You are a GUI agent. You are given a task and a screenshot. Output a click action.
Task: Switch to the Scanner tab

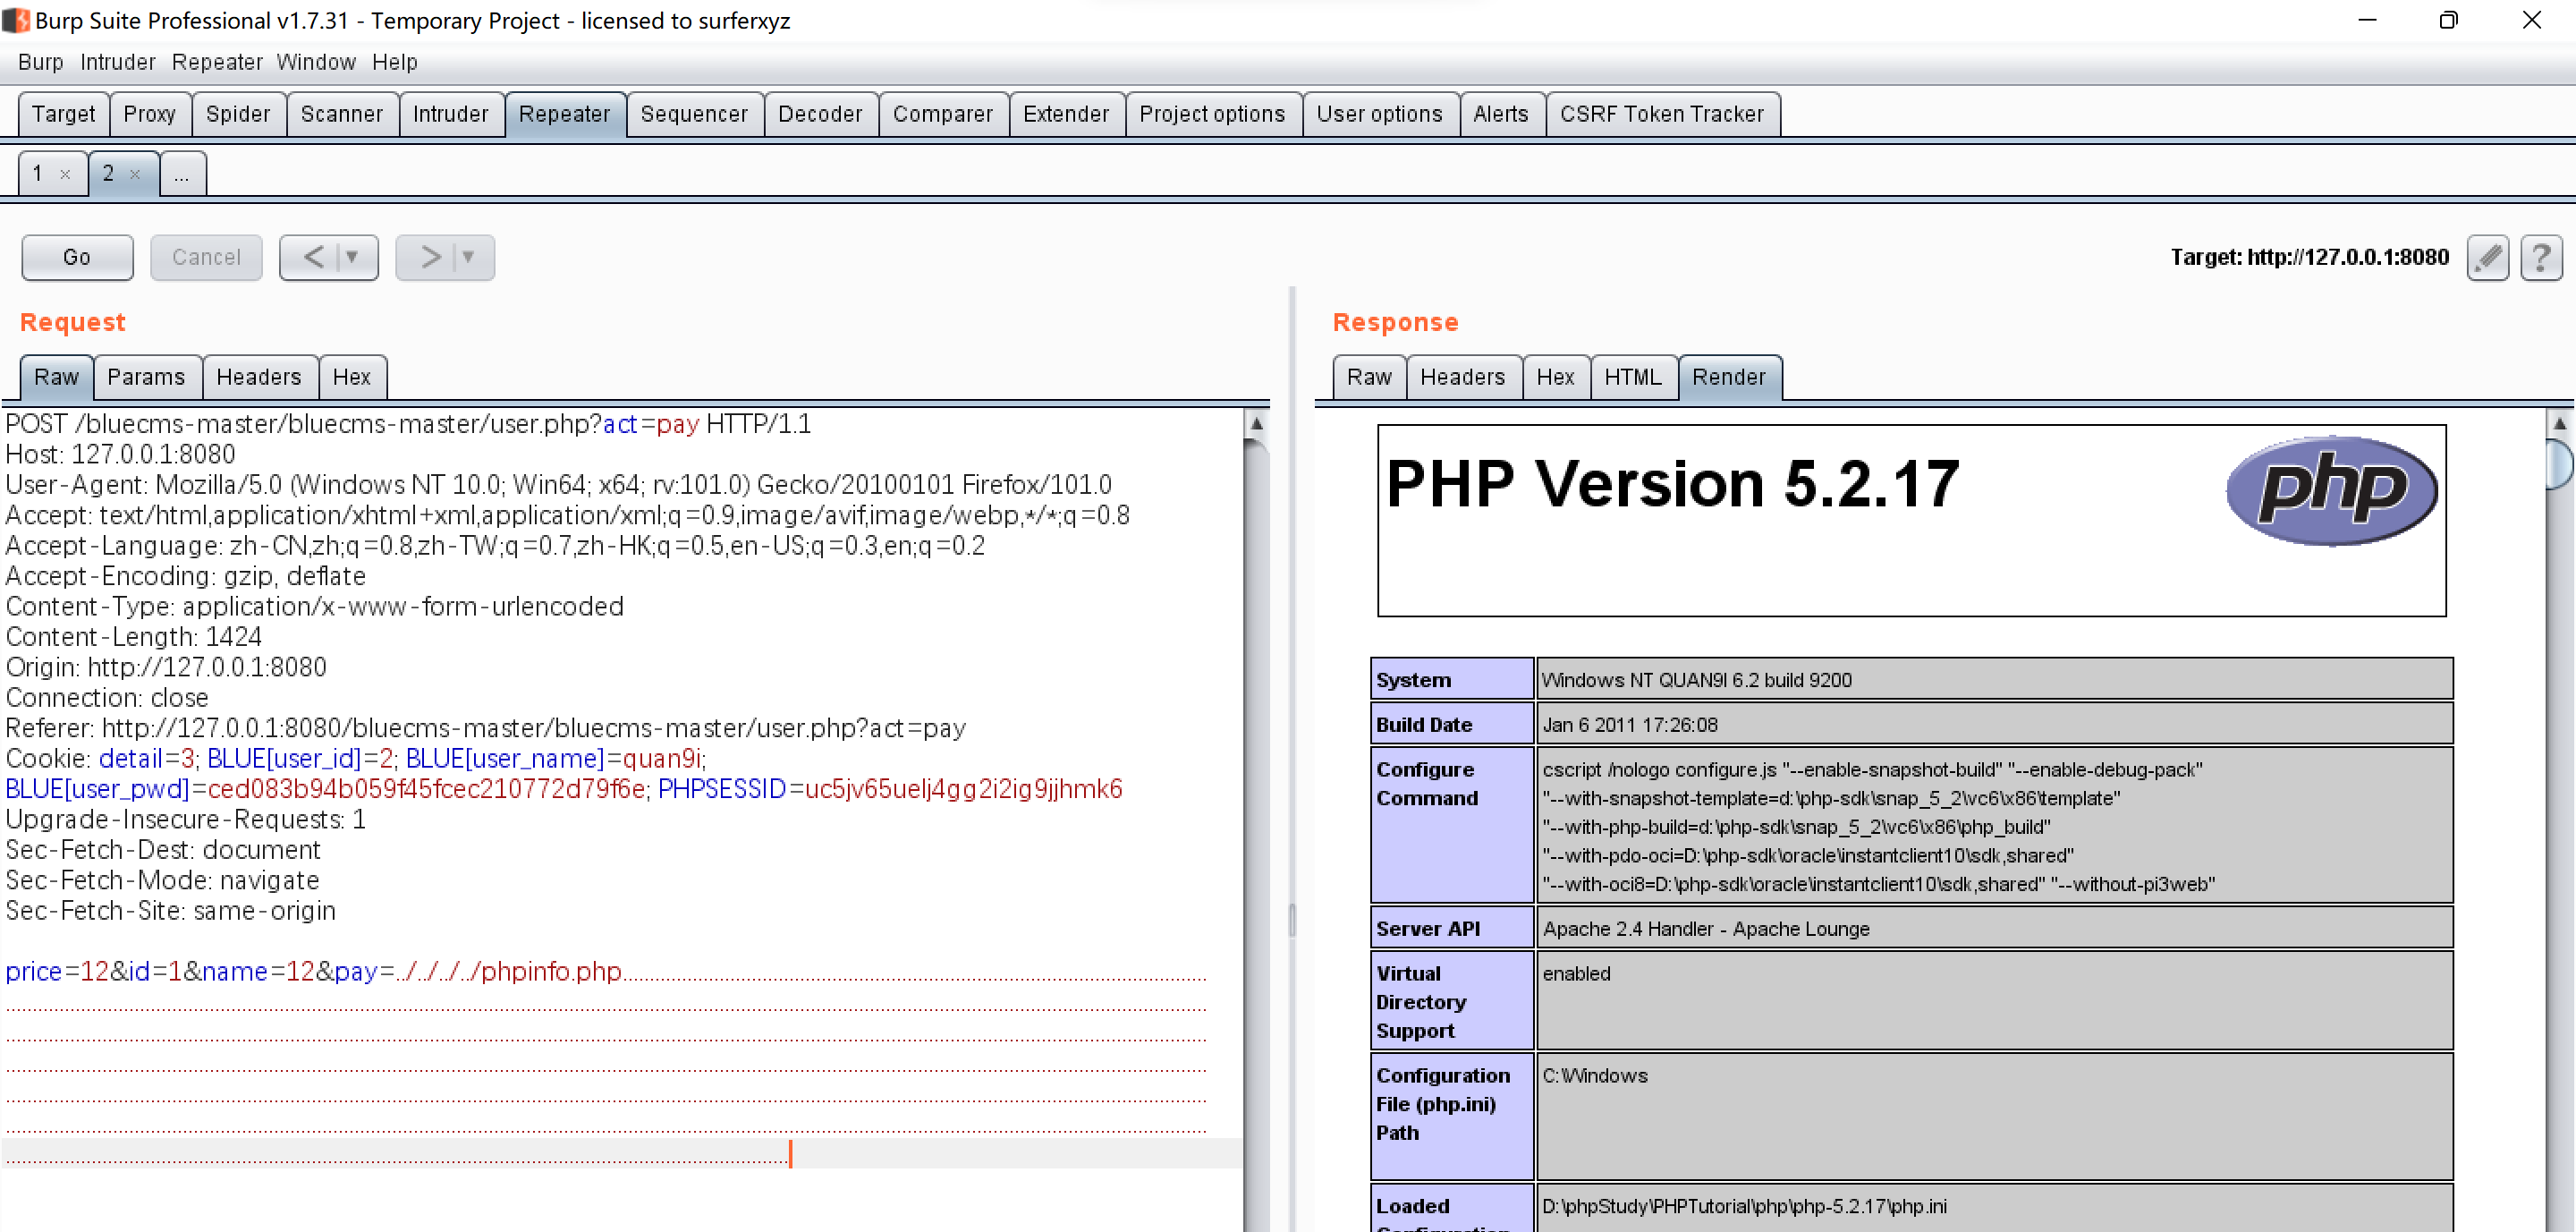pos(342,114)
